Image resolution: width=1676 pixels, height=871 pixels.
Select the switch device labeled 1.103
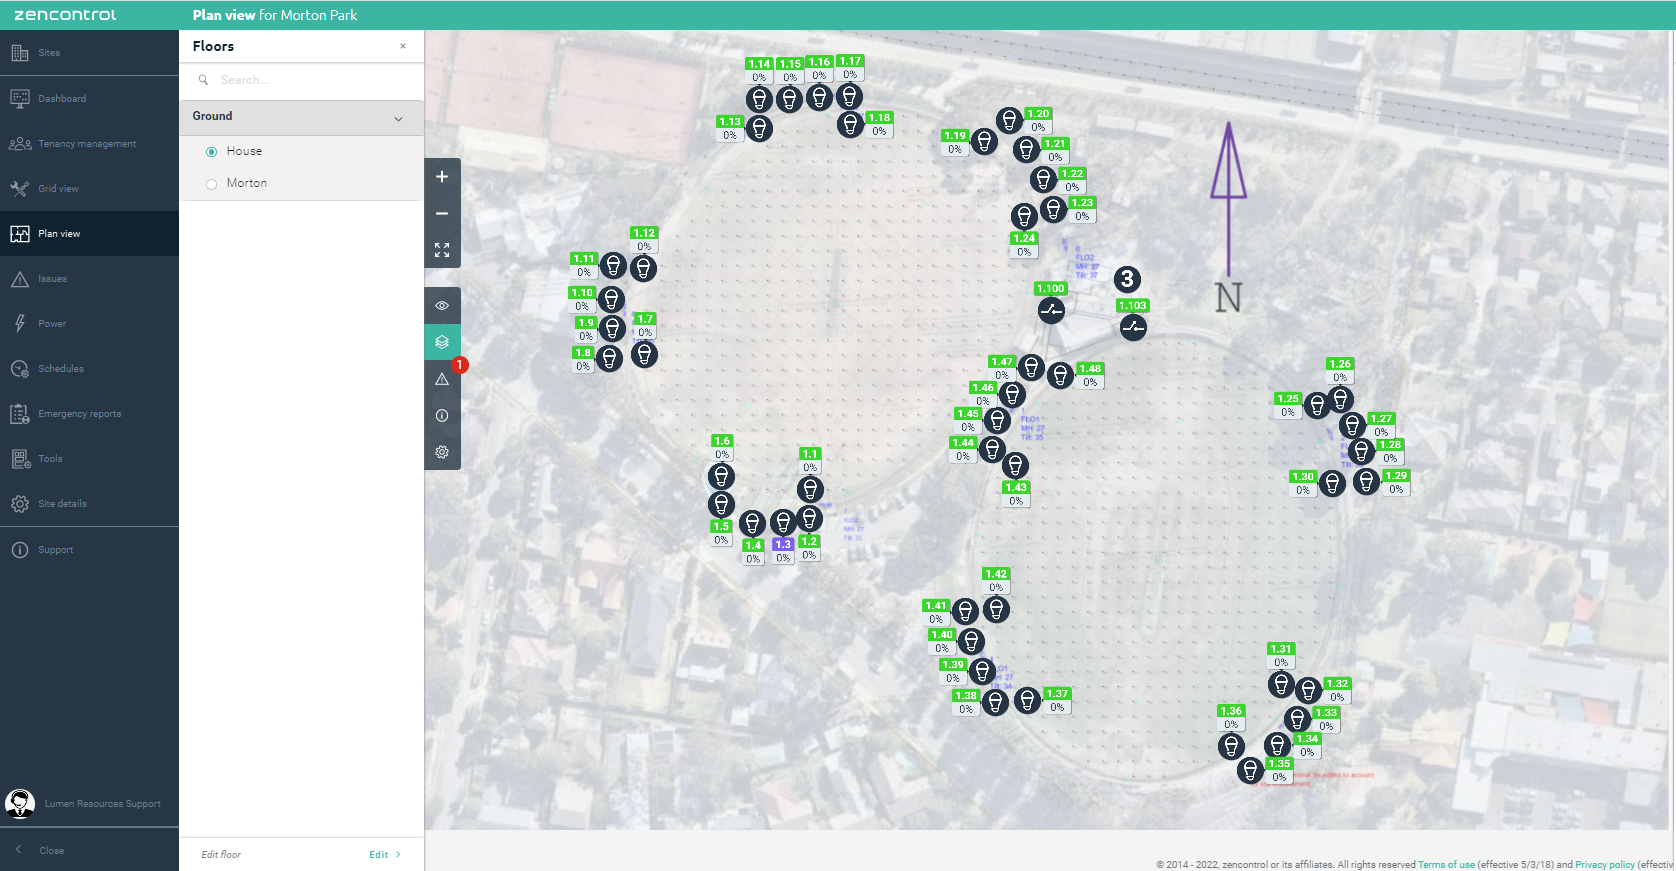(1133, 327)
